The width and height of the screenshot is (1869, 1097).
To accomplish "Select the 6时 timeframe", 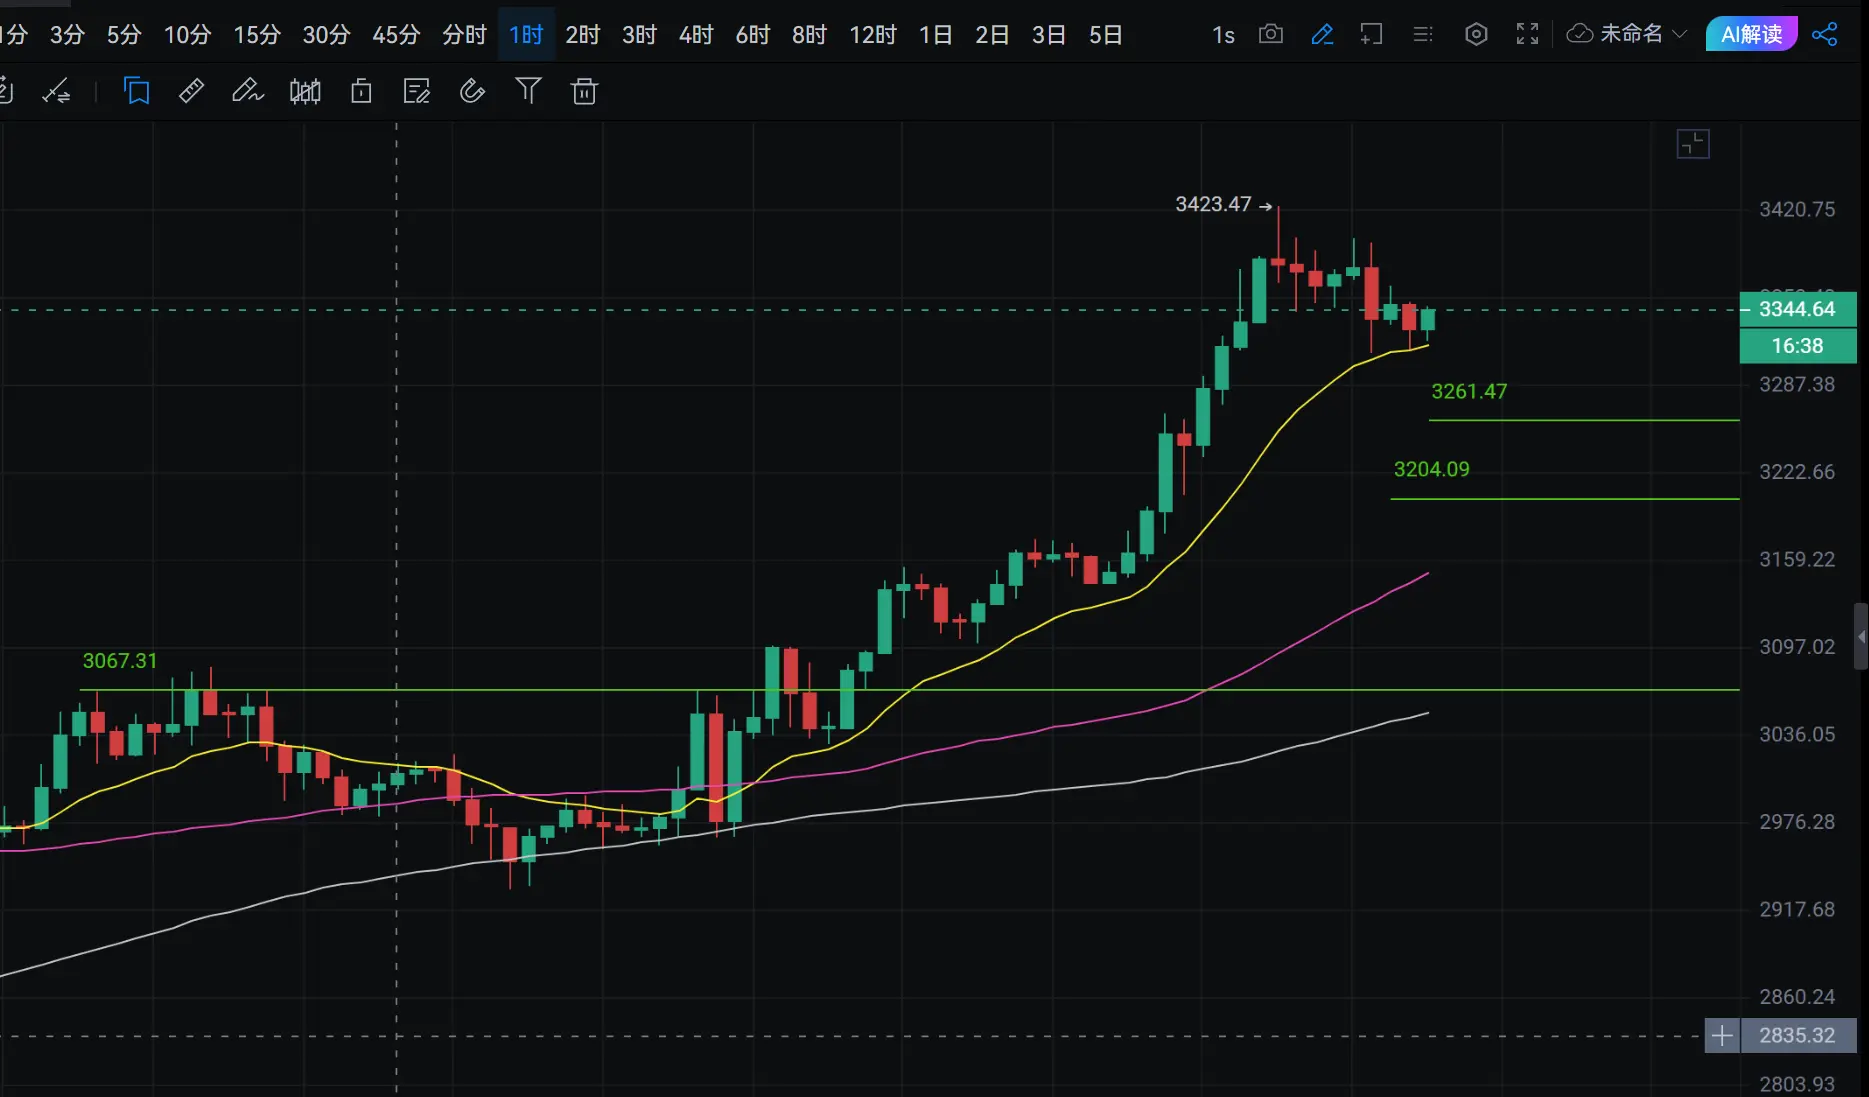I will tap(753, 35).
